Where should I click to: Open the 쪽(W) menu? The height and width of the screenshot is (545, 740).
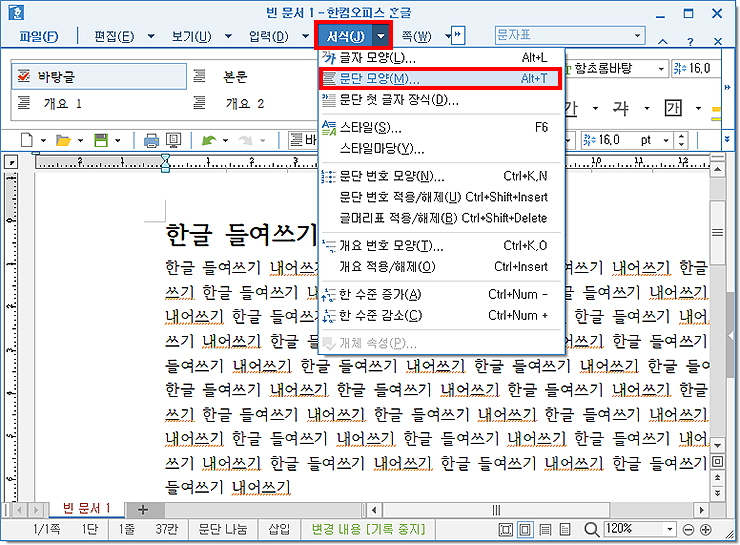click(416, 36)
